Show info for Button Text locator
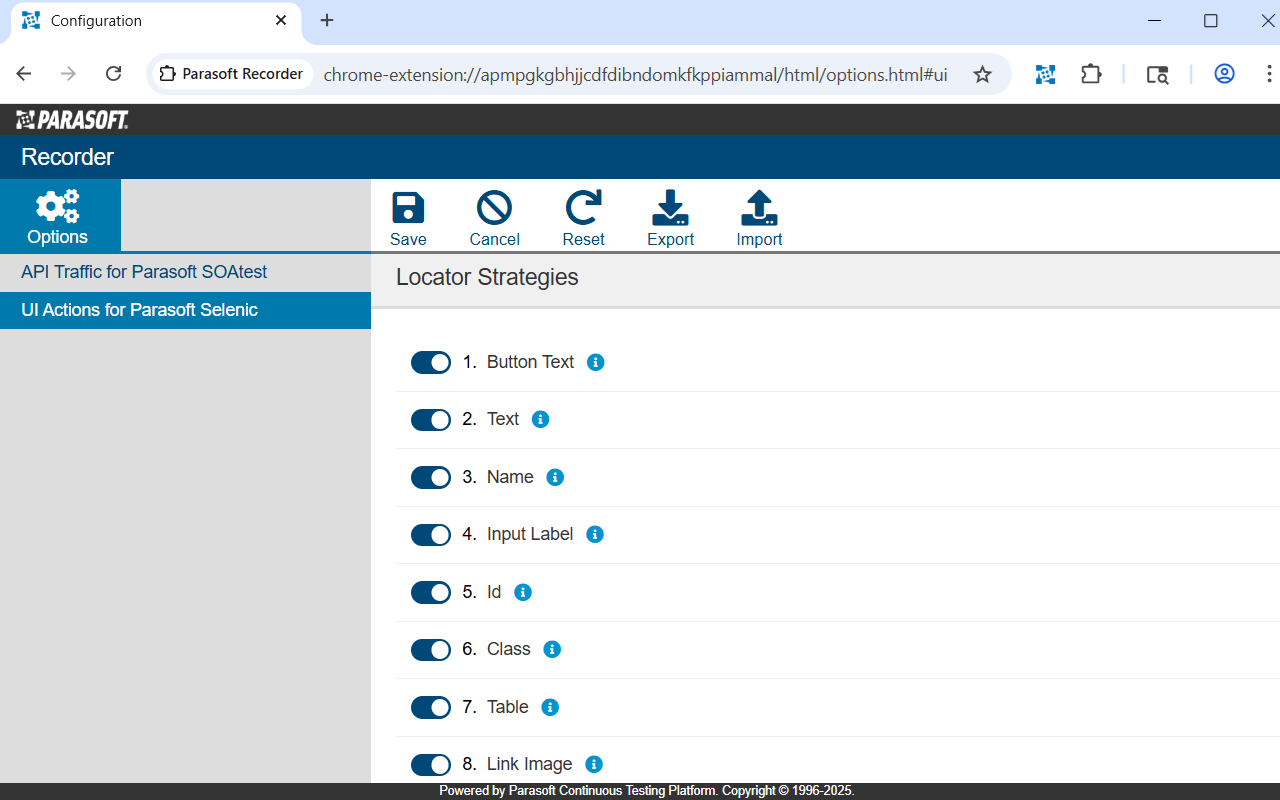 click(596, 362)
